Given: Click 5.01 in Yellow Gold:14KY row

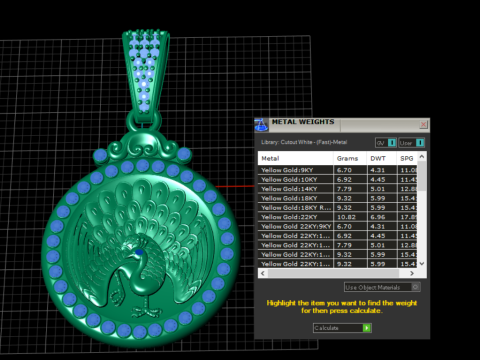Looking at the screenshot, I should [378, 189].
